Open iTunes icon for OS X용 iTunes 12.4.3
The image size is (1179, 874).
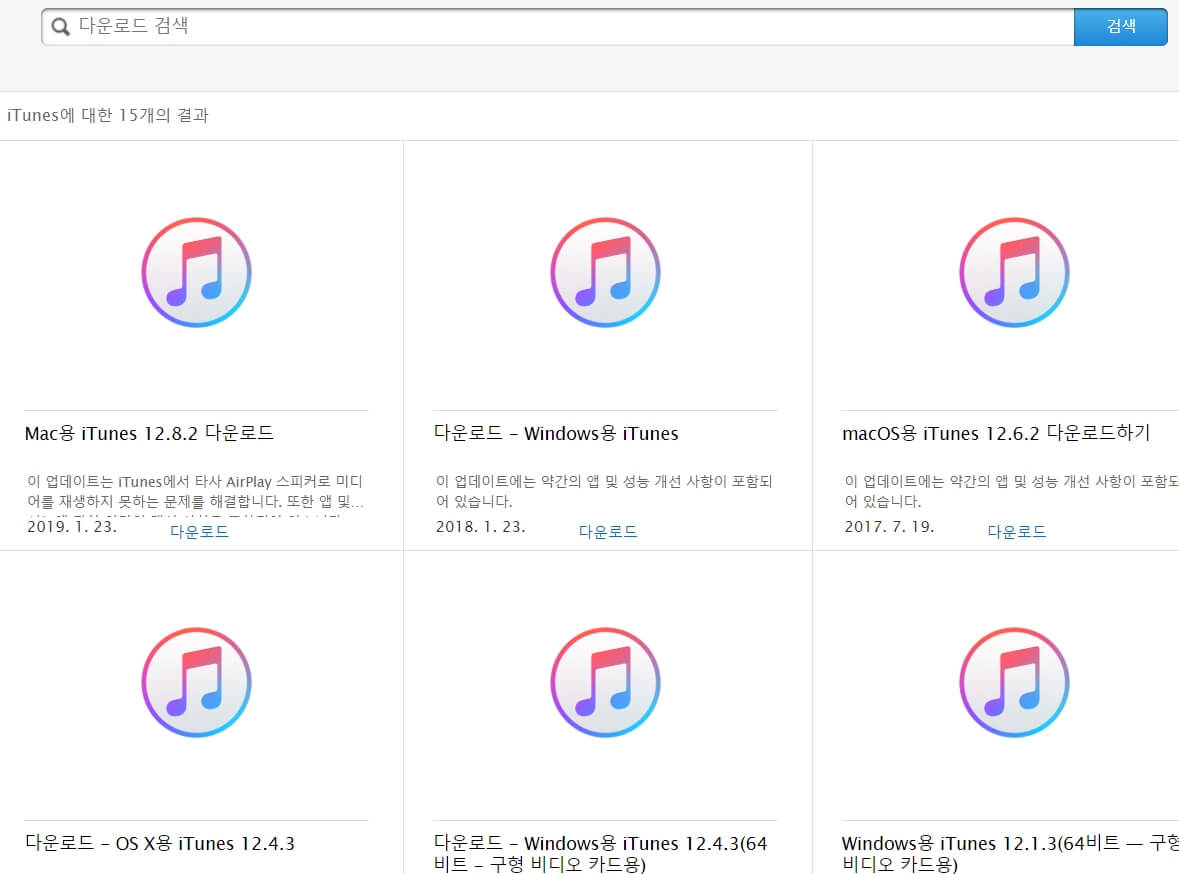[196, 682]
